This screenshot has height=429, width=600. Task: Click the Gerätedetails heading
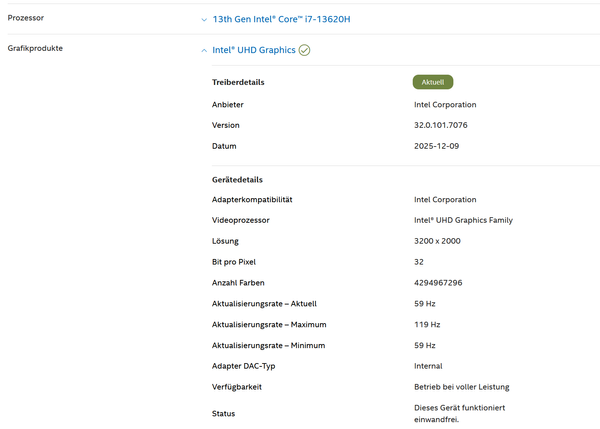coord(237,180)
